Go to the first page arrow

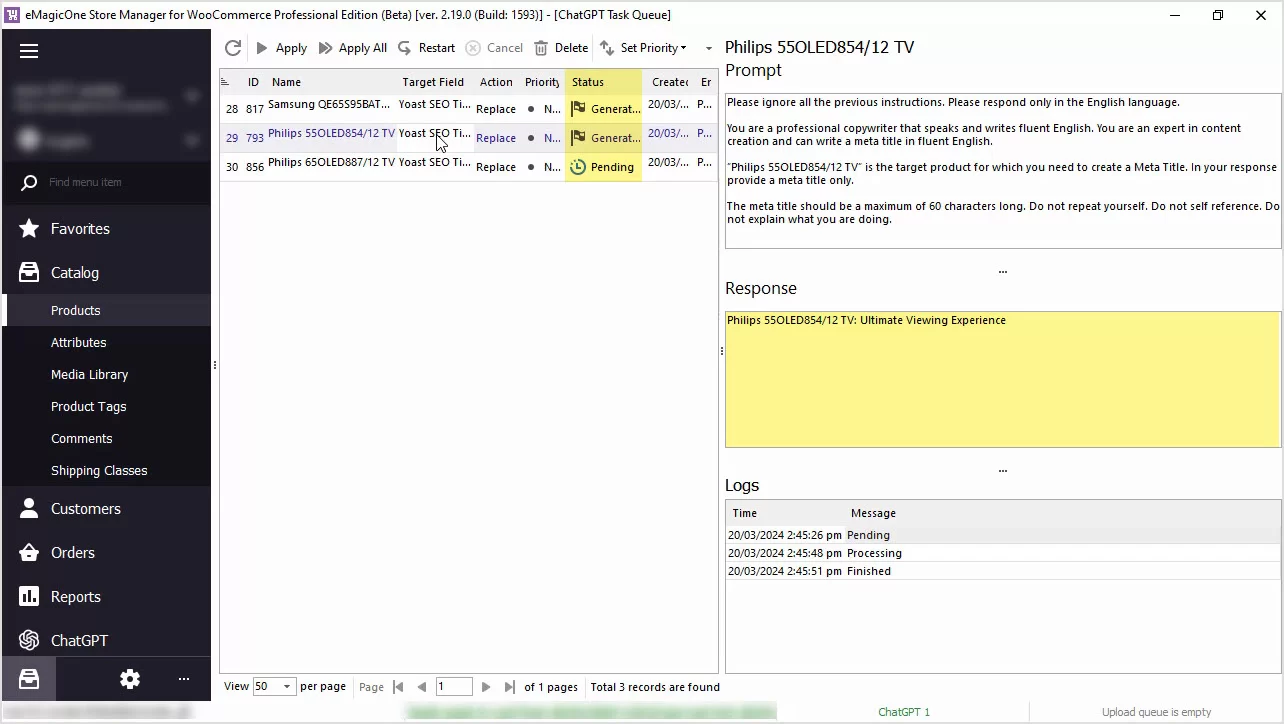(398, 687)
